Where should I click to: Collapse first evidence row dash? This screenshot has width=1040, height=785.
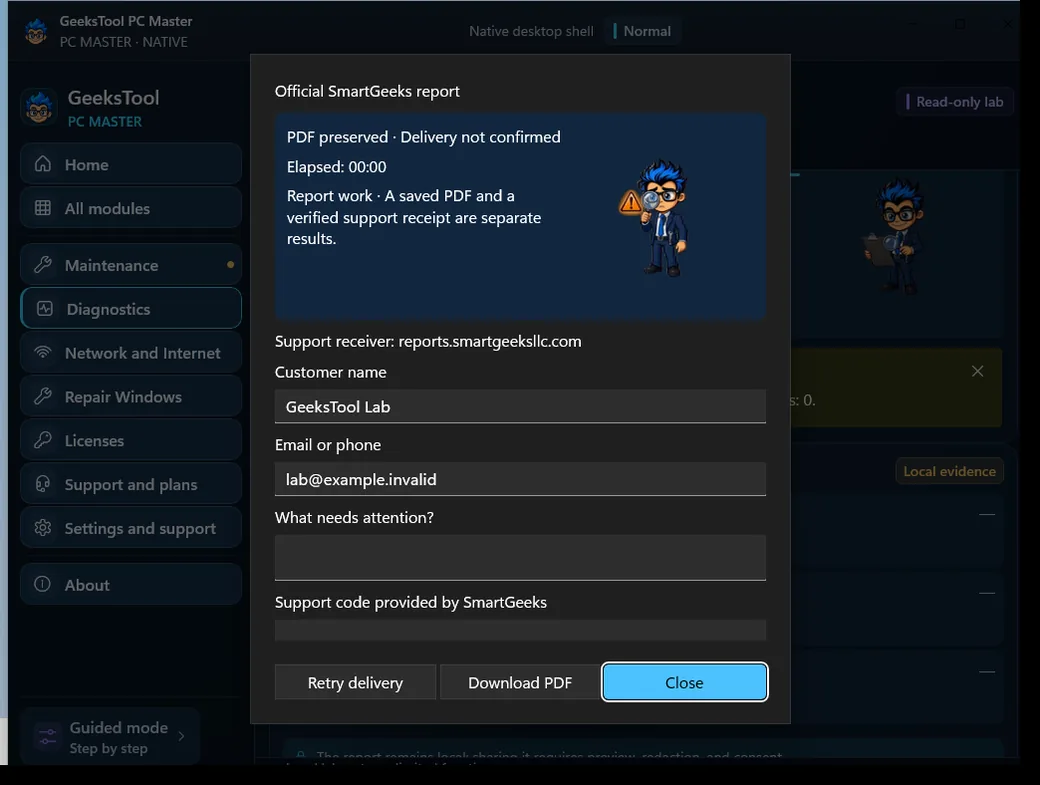point(987,514)
